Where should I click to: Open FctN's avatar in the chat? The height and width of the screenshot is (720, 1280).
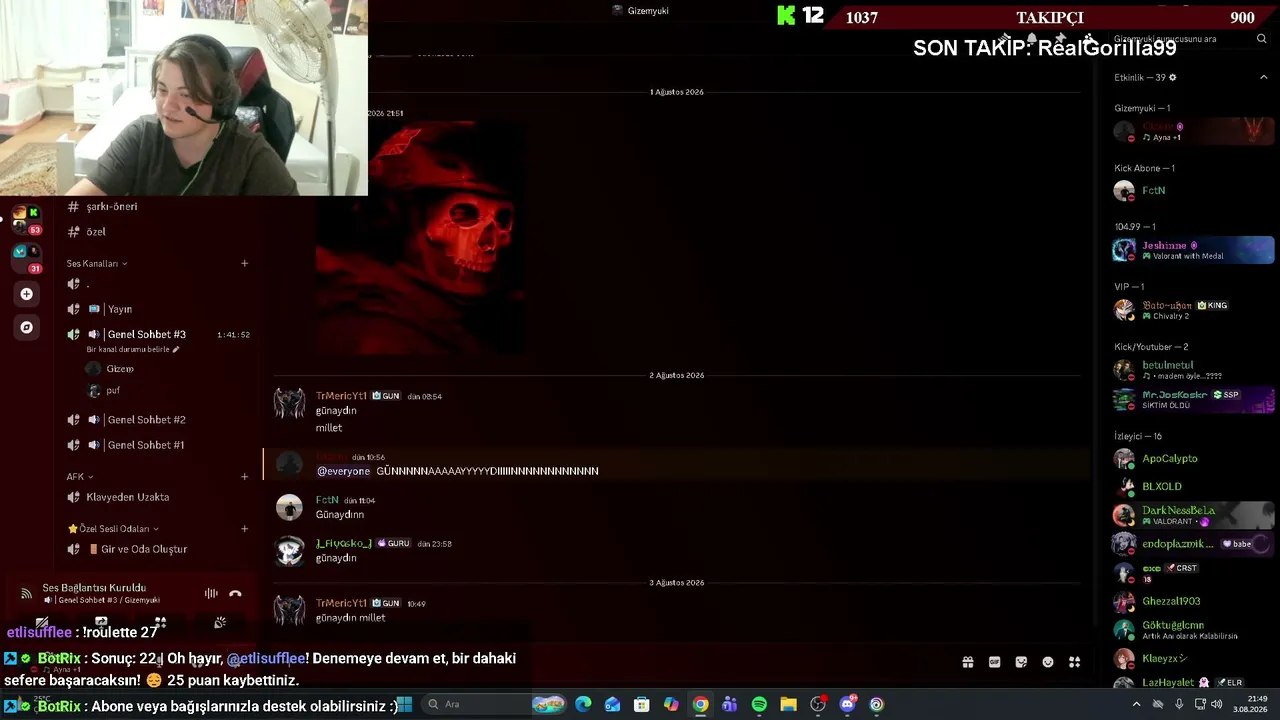tap(289, 508)
